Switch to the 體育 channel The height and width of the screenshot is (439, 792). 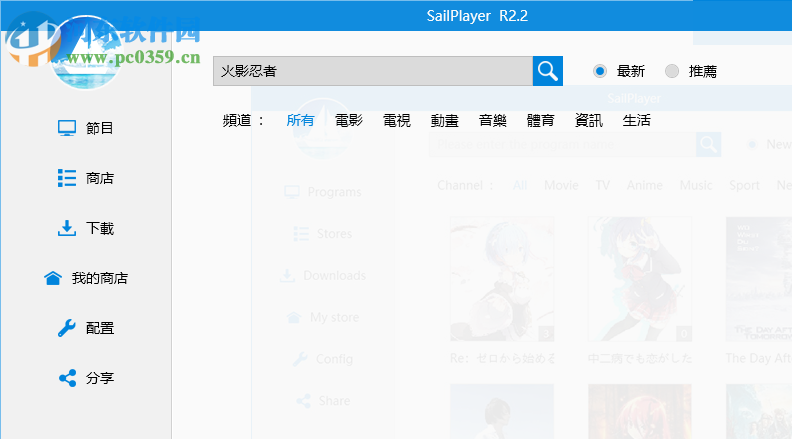pos(540,120)
